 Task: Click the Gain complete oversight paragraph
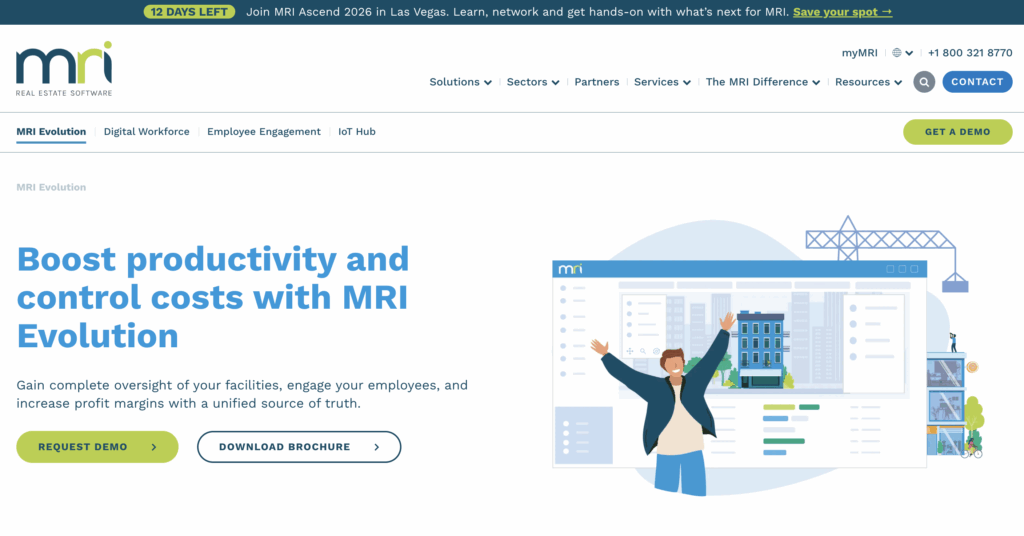(x=242, y=394)
